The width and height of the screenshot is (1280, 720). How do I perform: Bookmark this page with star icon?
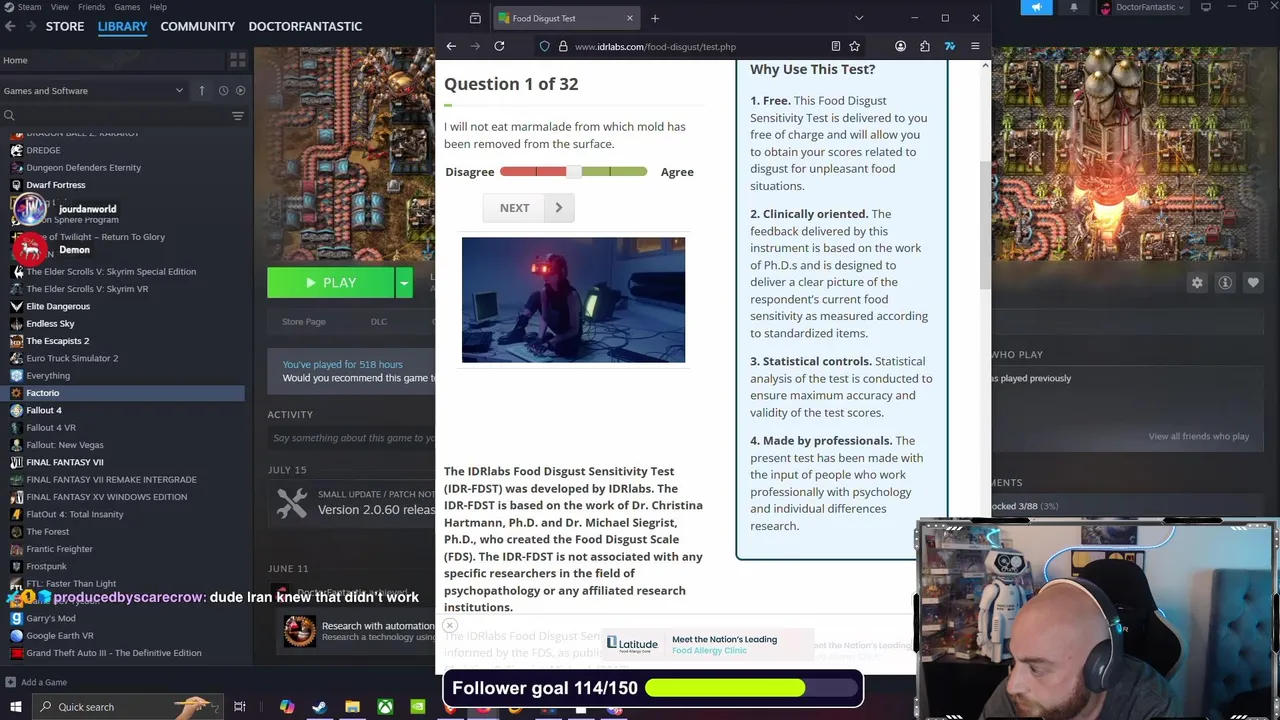click(x=854, y=46)
